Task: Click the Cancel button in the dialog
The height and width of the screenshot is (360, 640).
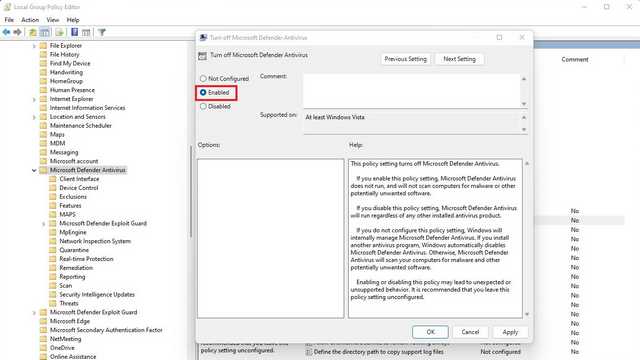Action: point(470,332)
